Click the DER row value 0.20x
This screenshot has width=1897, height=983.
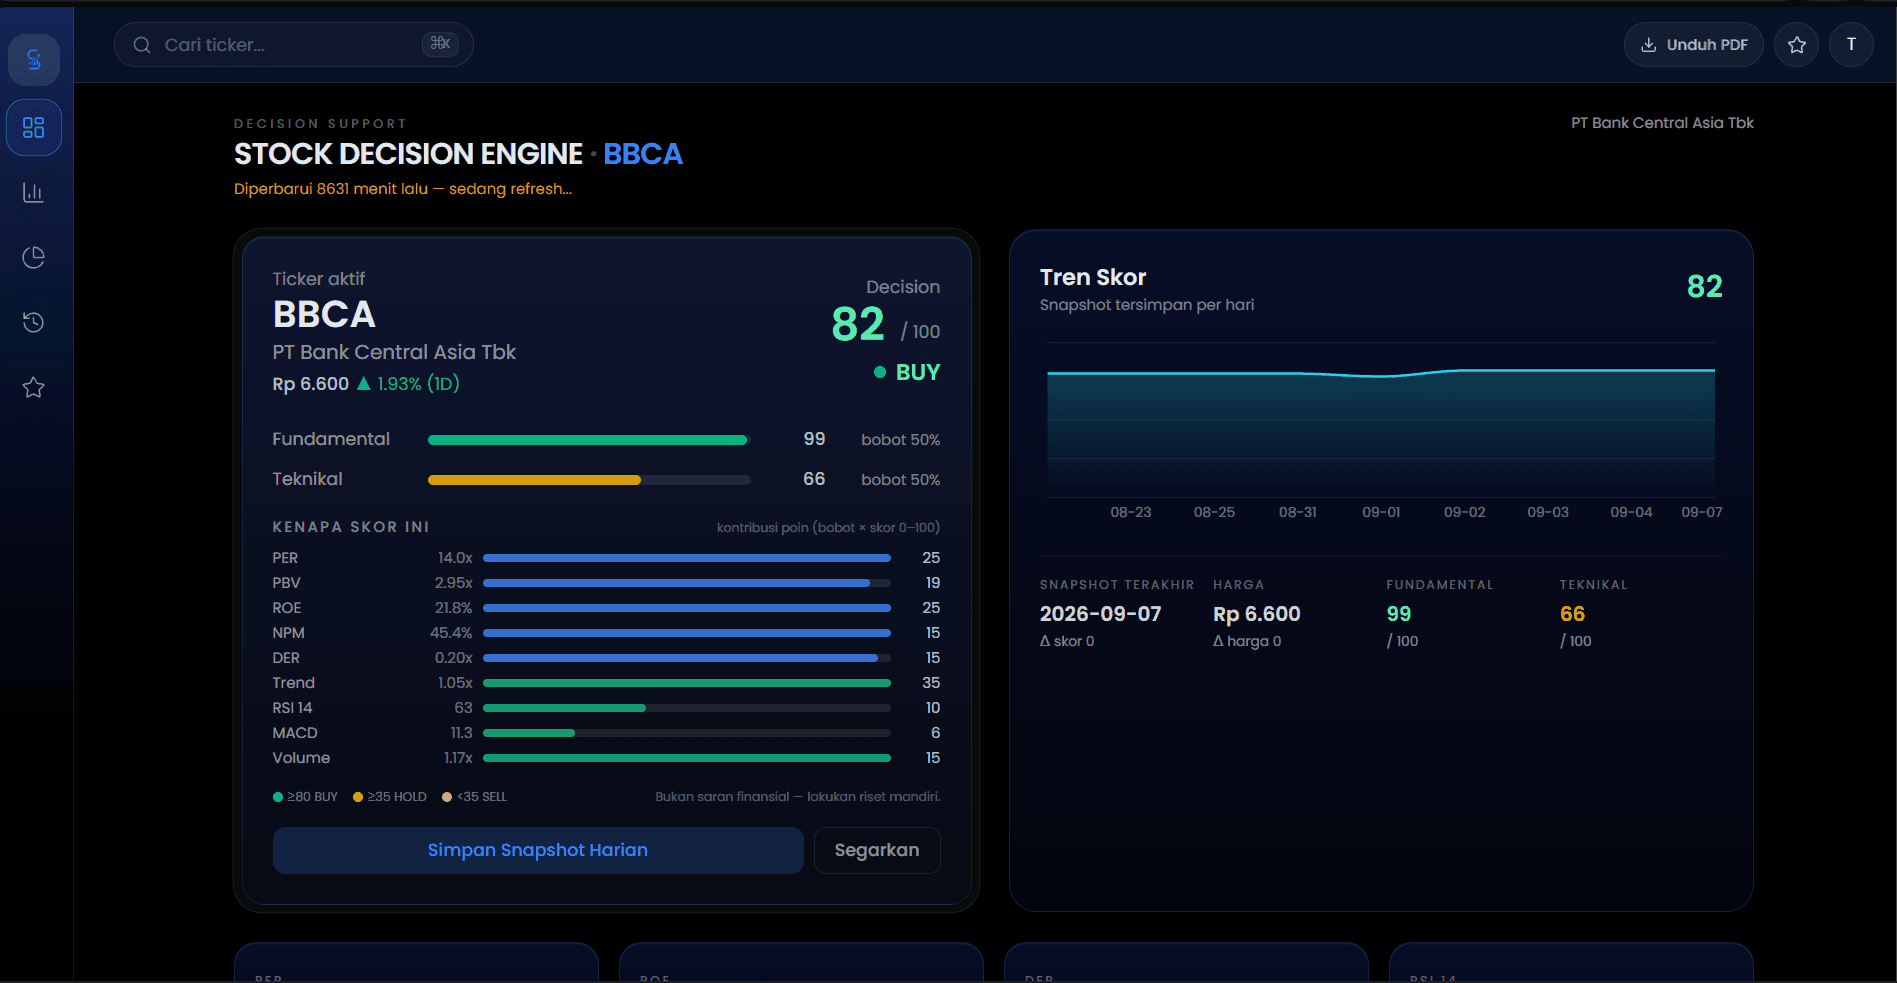pos(454,658)
